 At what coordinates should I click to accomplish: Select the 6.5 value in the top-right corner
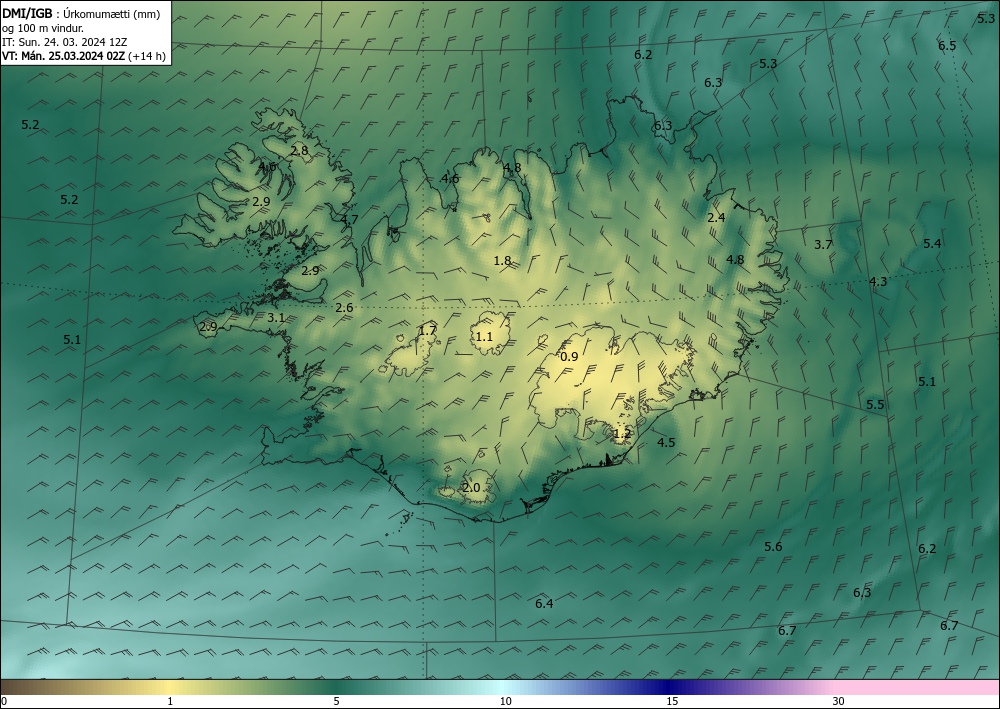click(947, 45)
